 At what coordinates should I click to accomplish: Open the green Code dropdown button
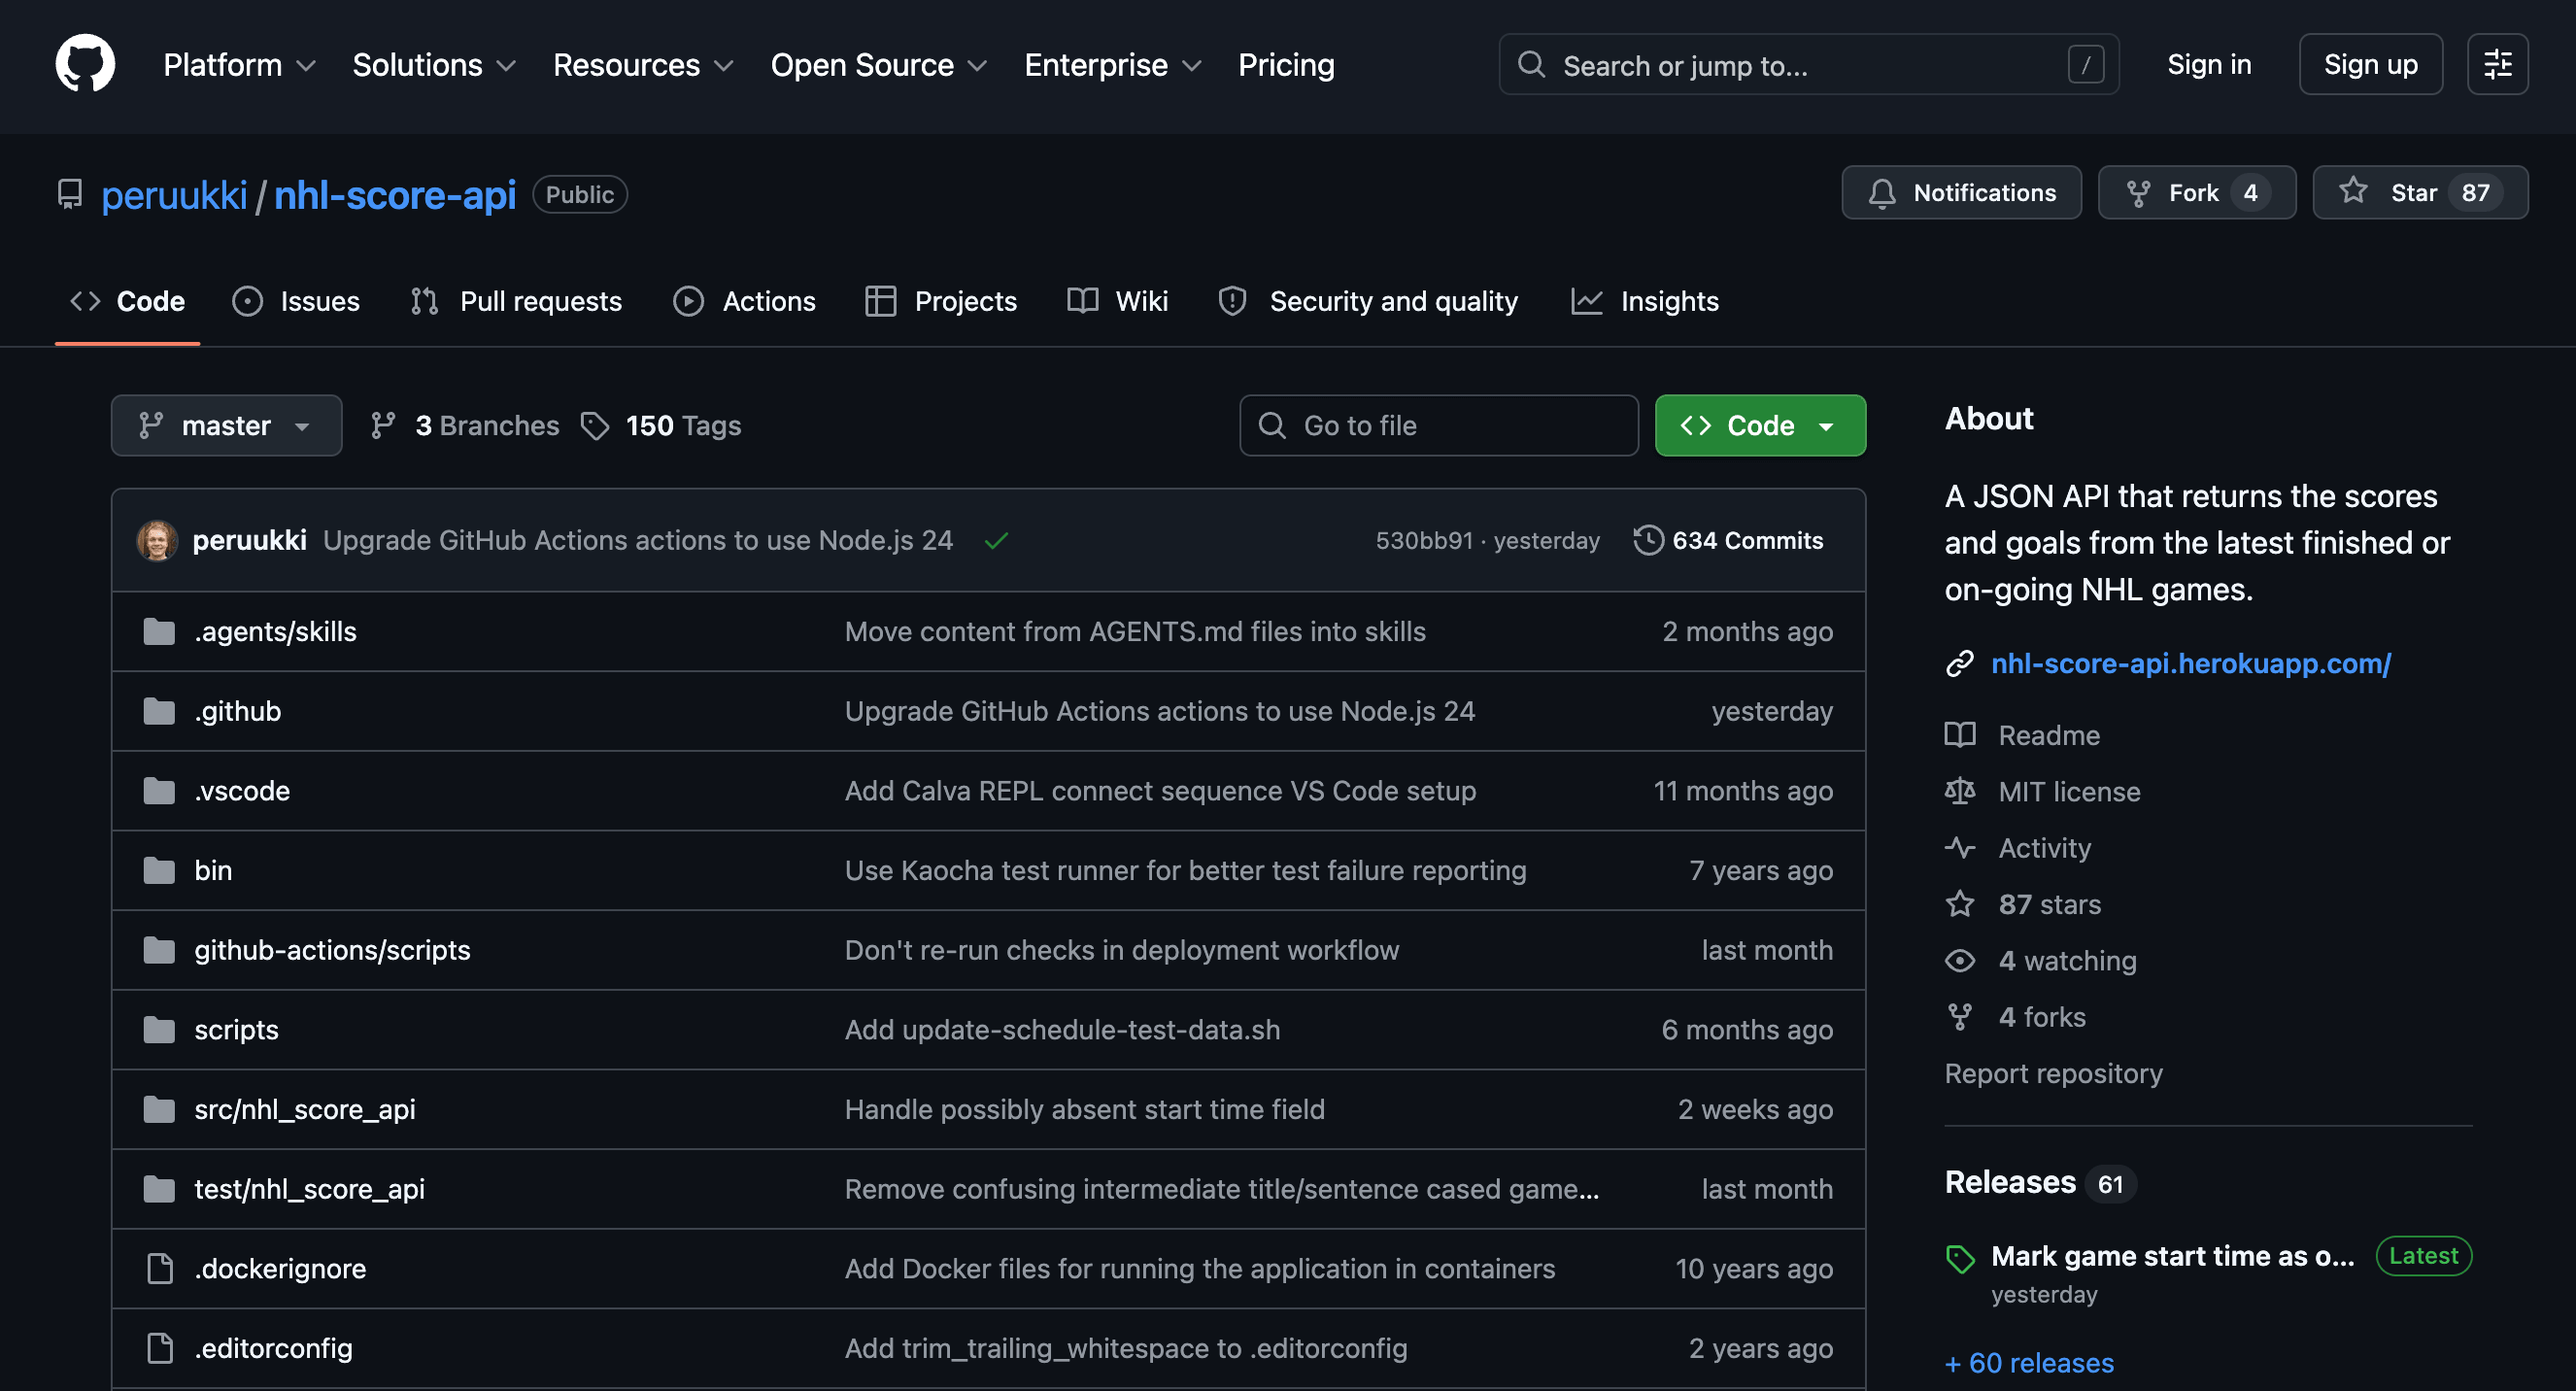1760,426
